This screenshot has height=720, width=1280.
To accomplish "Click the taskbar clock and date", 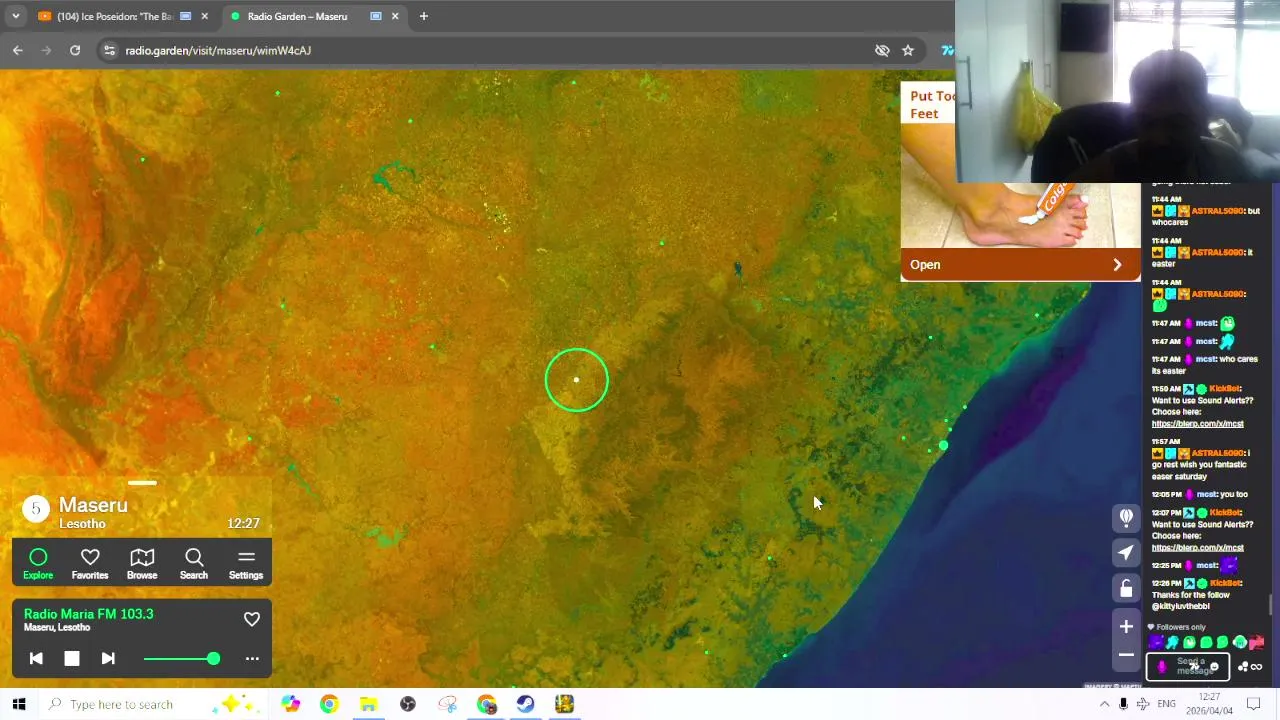I will 1211,704.
